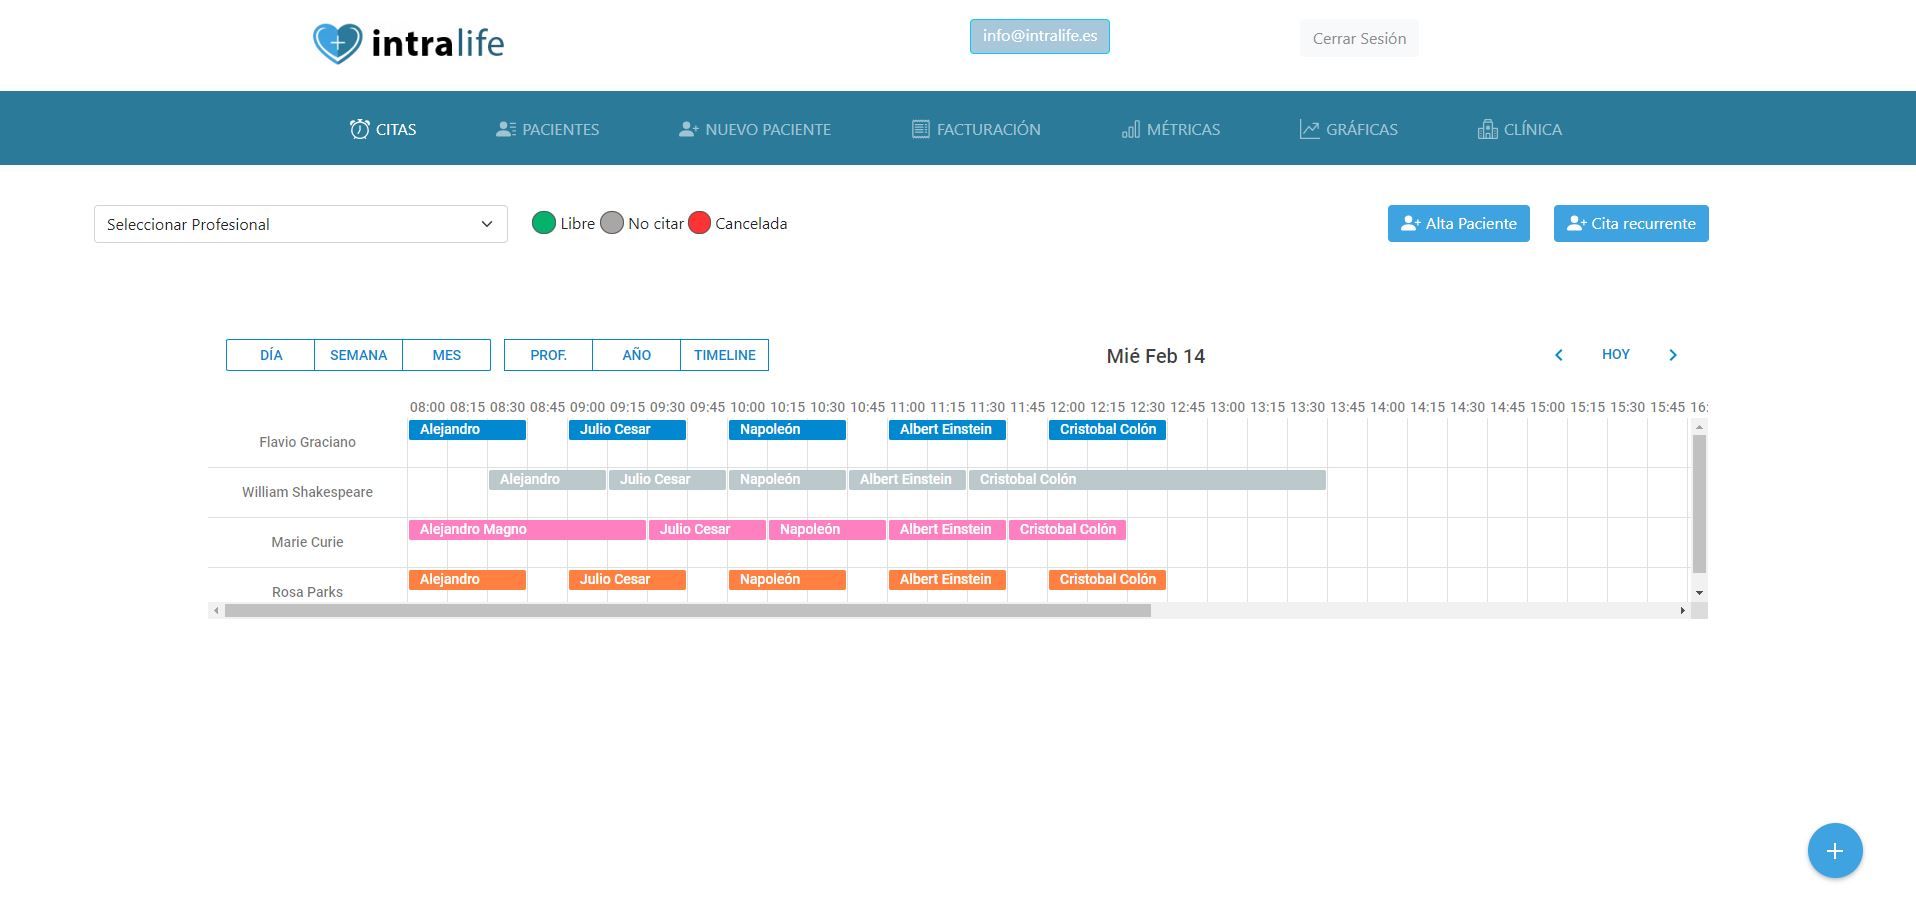Click the scrollbar right arrow
Viewport: 1916px width, 908px height.
(x=1682, y=610)
